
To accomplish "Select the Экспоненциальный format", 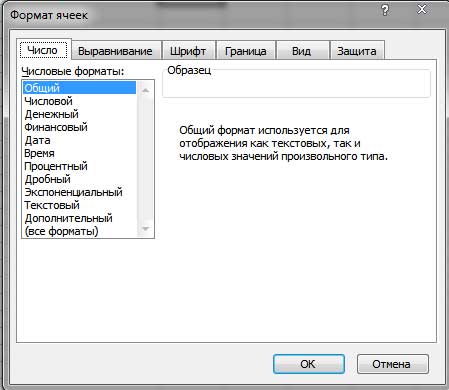I will (80, 192).
